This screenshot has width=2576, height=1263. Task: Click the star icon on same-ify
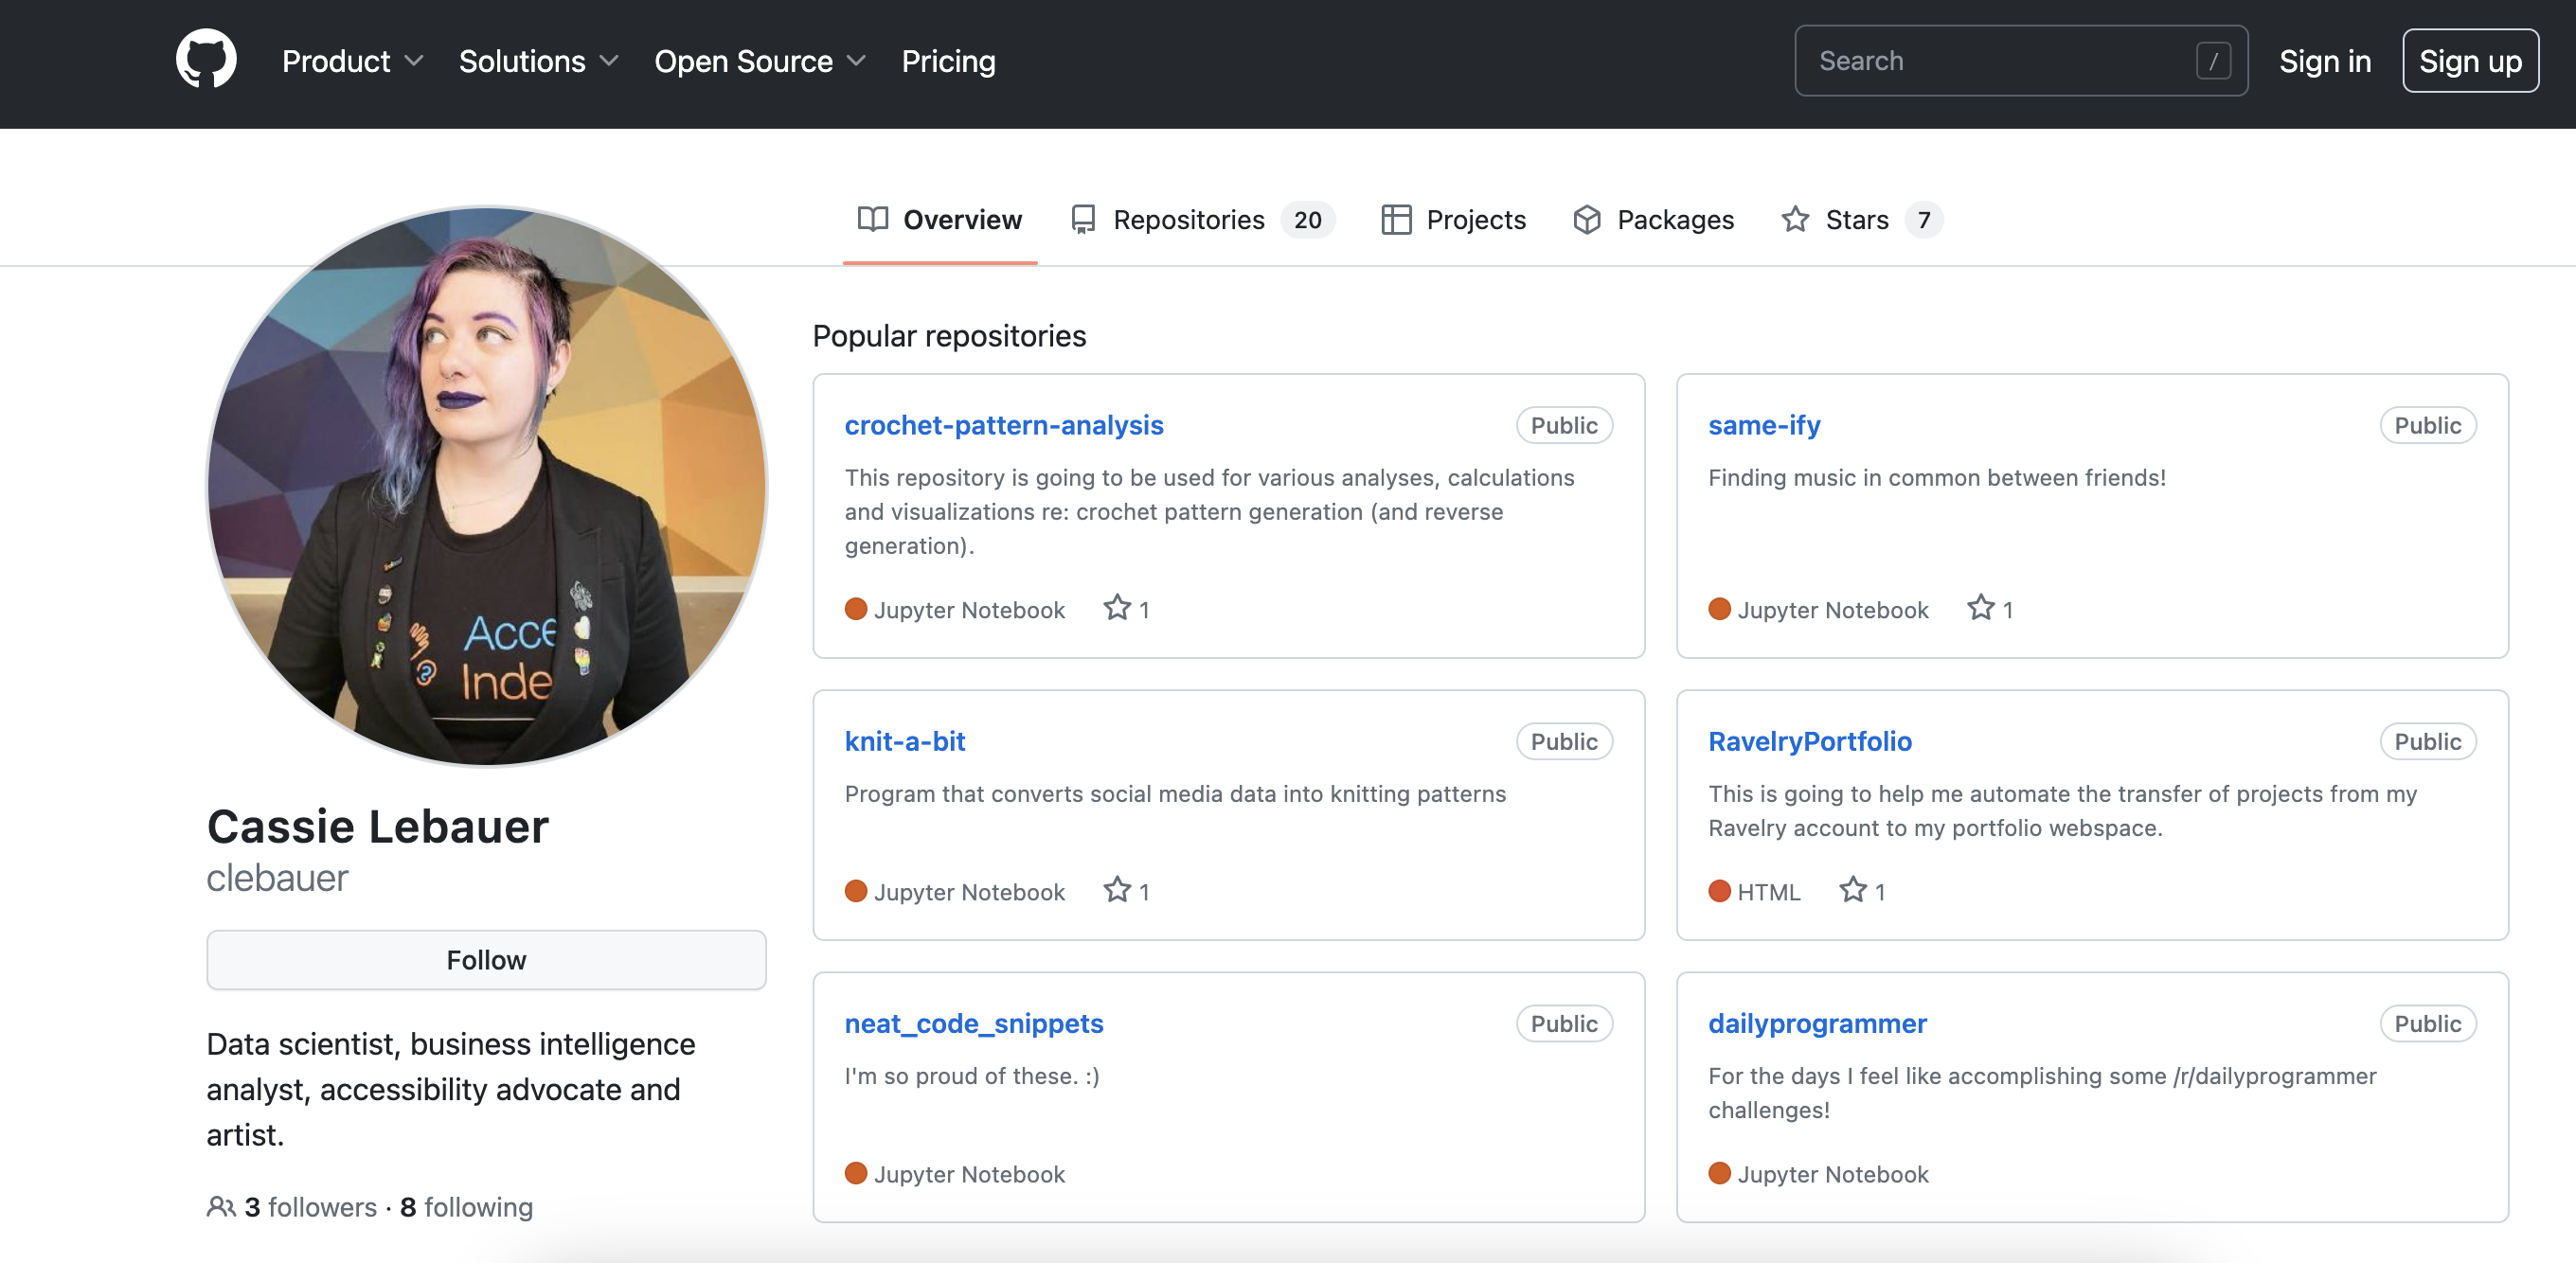pyautogui.click(x=1980, y=608)
